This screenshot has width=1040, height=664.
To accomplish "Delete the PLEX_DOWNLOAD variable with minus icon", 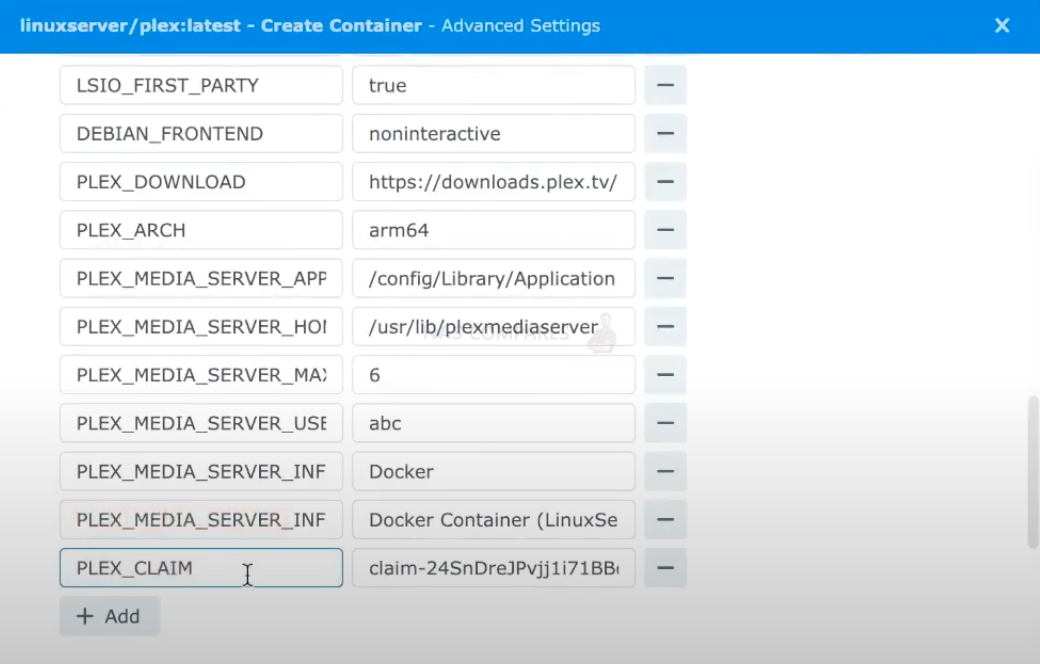I will tap(665, 182).
